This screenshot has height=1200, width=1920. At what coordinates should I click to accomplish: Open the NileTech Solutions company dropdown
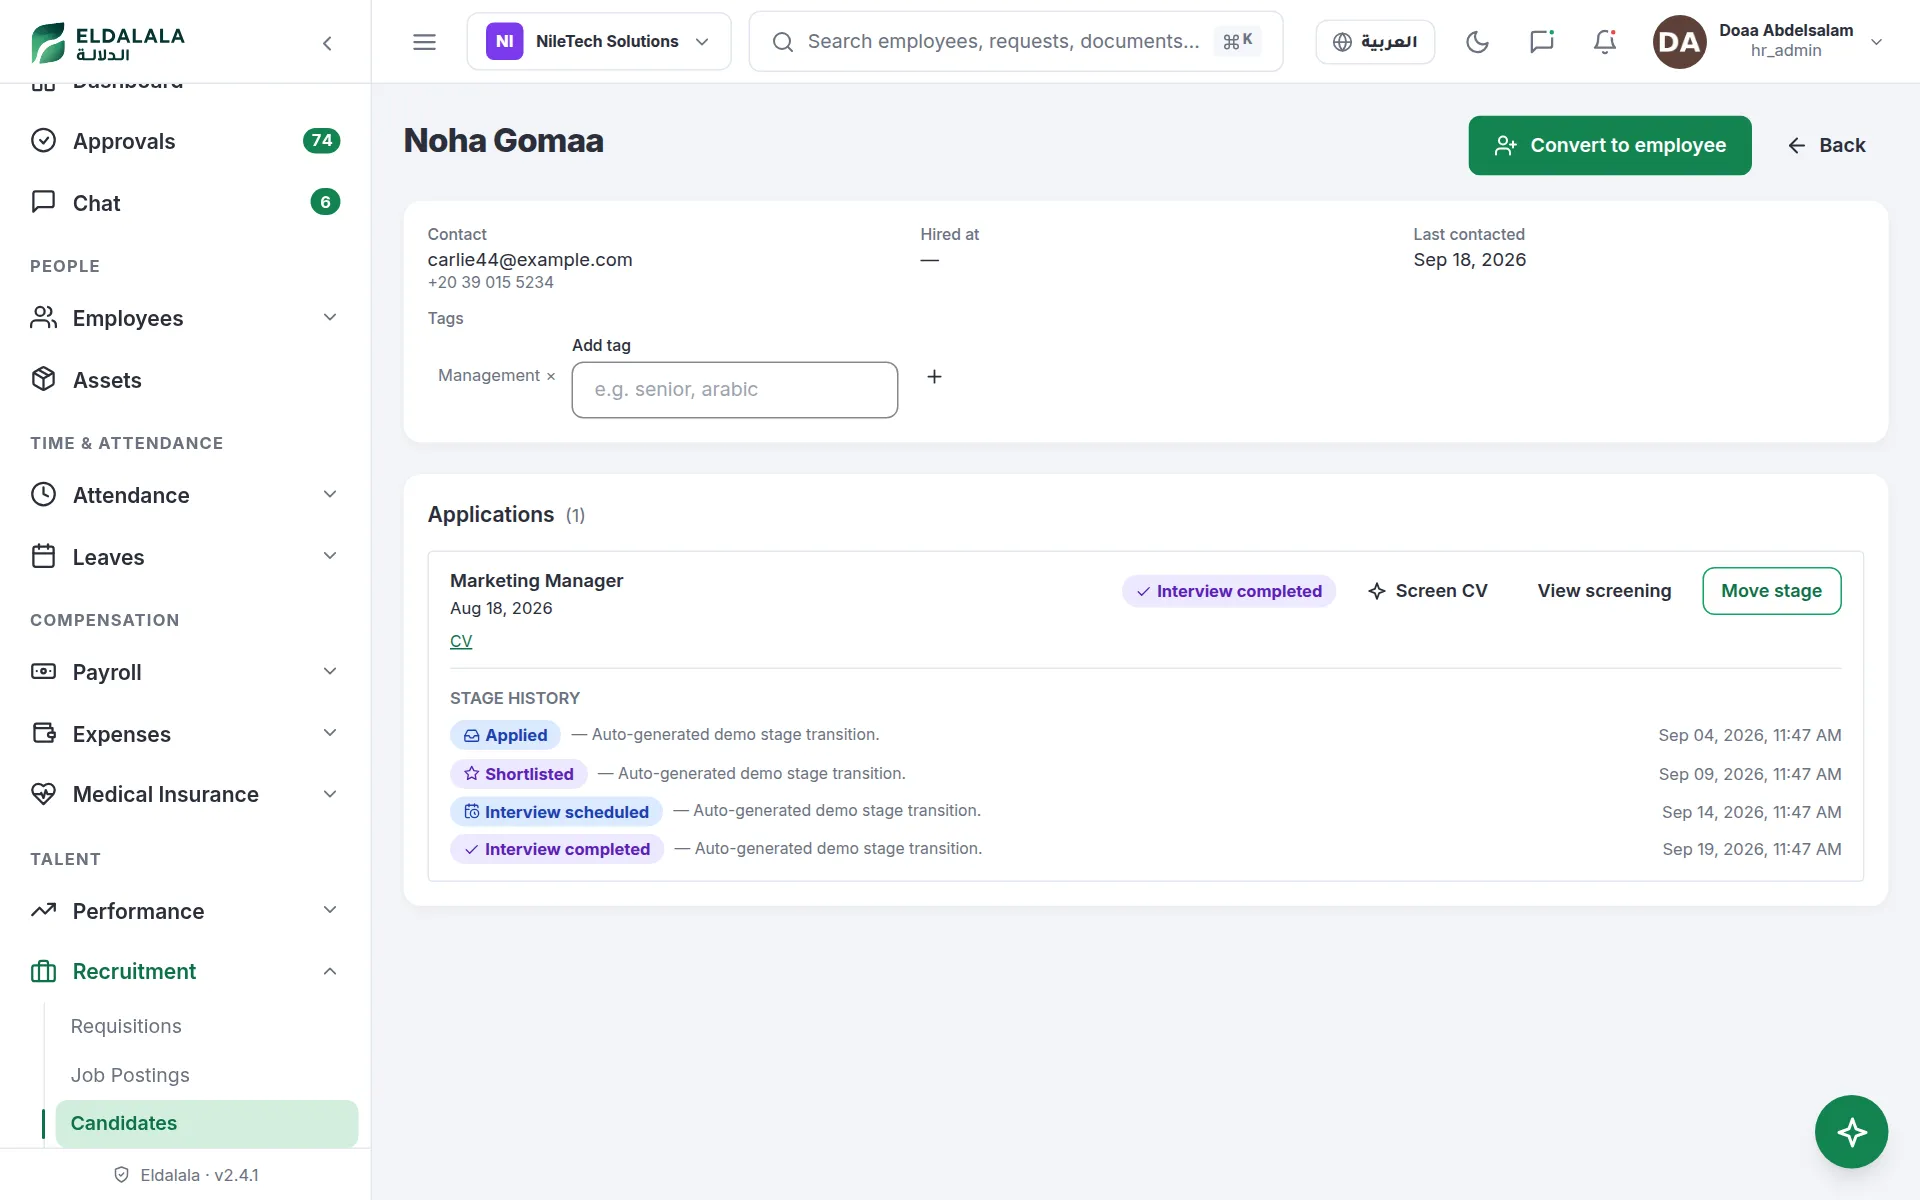(x=599, y=42)
